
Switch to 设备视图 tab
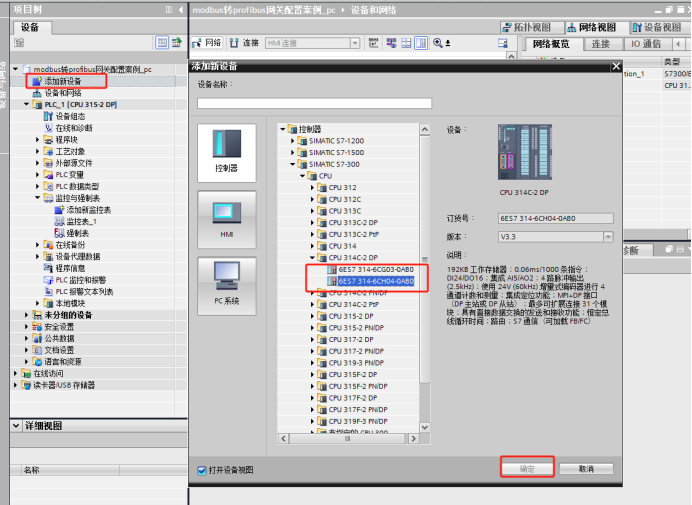[x=657, y=27]
